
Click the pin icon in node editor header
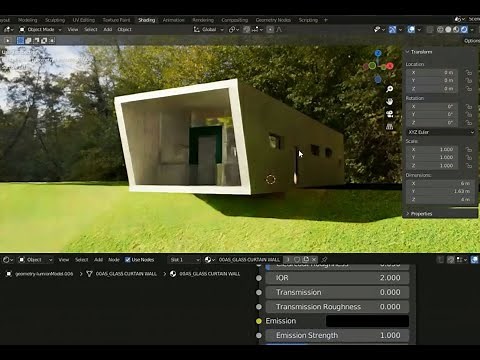tap(324, 260)
